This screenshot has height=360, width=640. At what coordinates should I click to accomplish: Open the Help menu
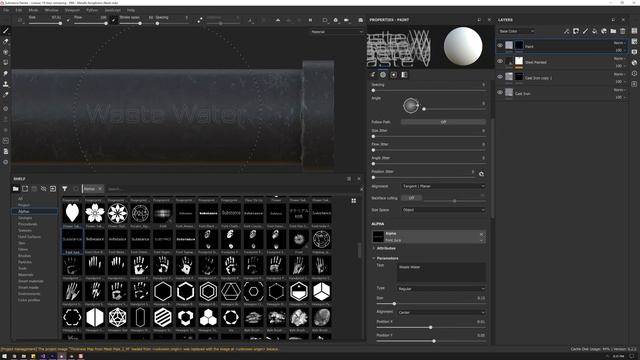pos(131,10)
